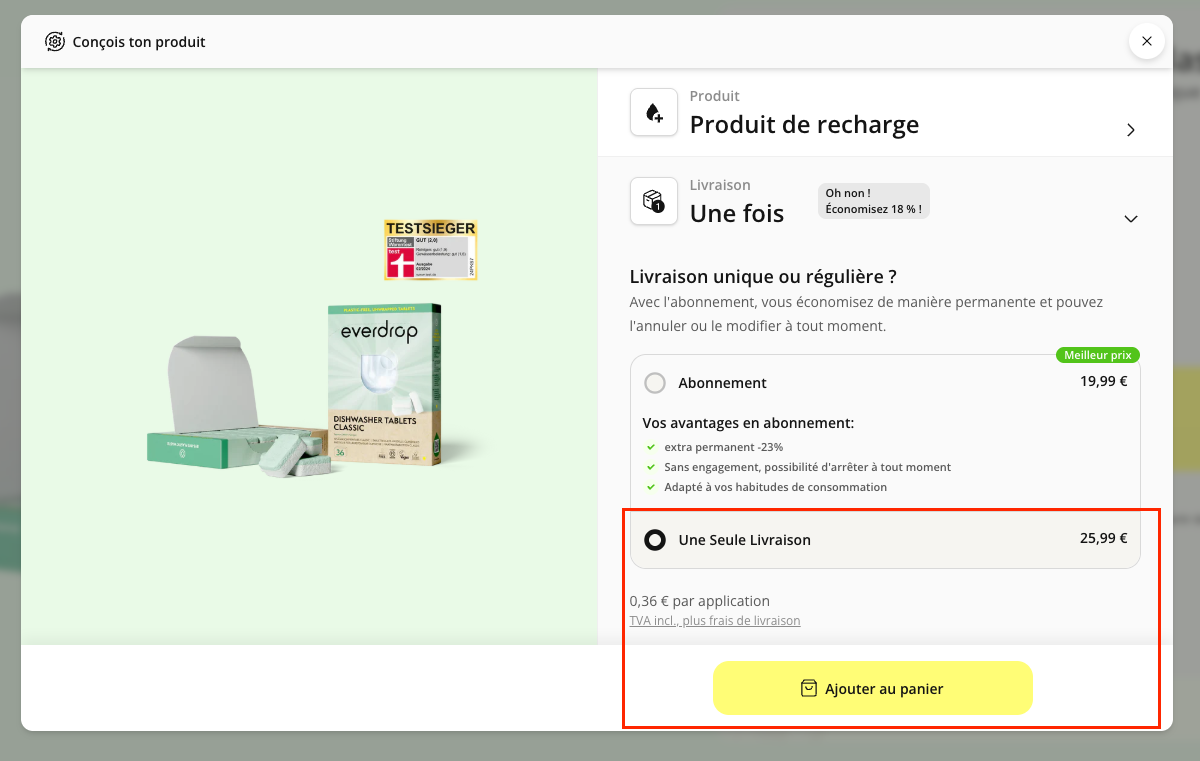Image resolution: width=1200 pixels, height=761 pixels.
Task: Collapse the Livraison section with the down chevron
Action: (x=1131, y=218)
